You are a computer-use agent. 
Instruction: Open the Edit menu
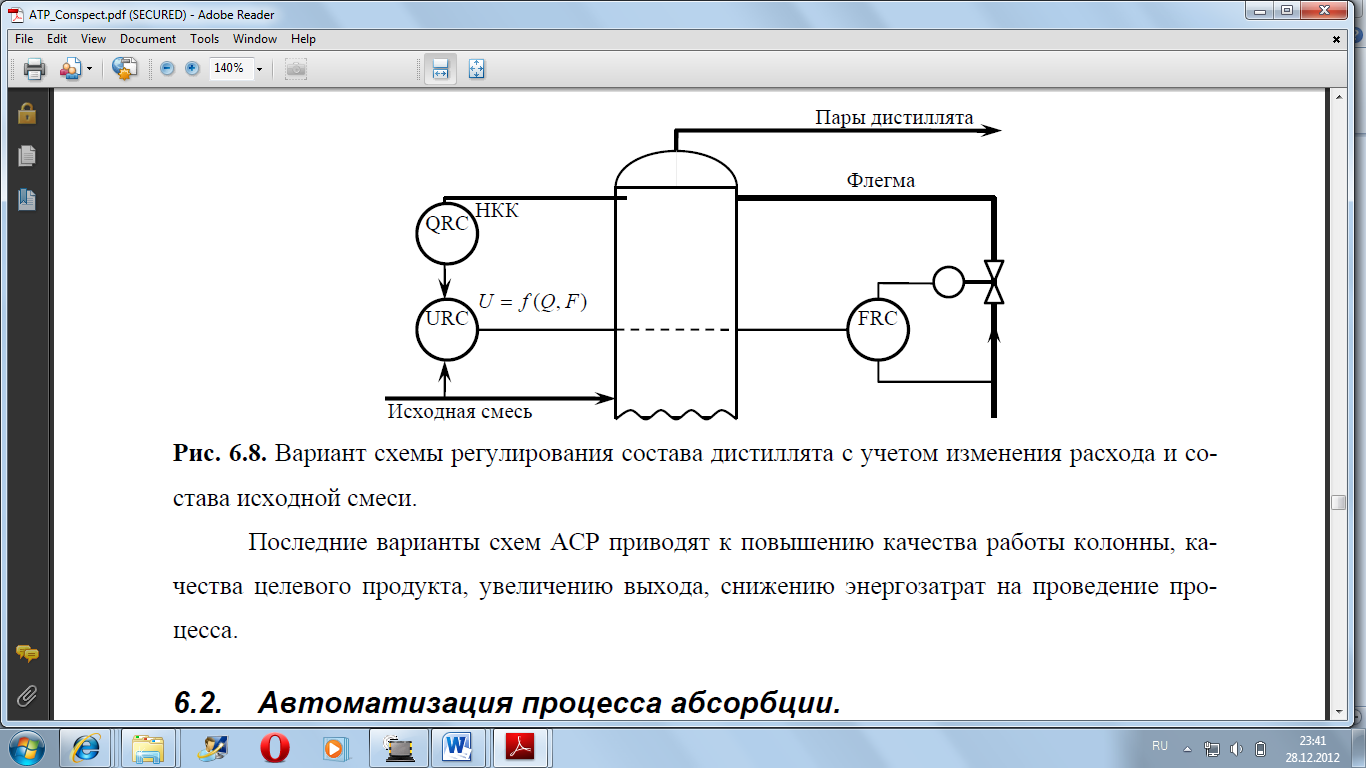point(57,39)
